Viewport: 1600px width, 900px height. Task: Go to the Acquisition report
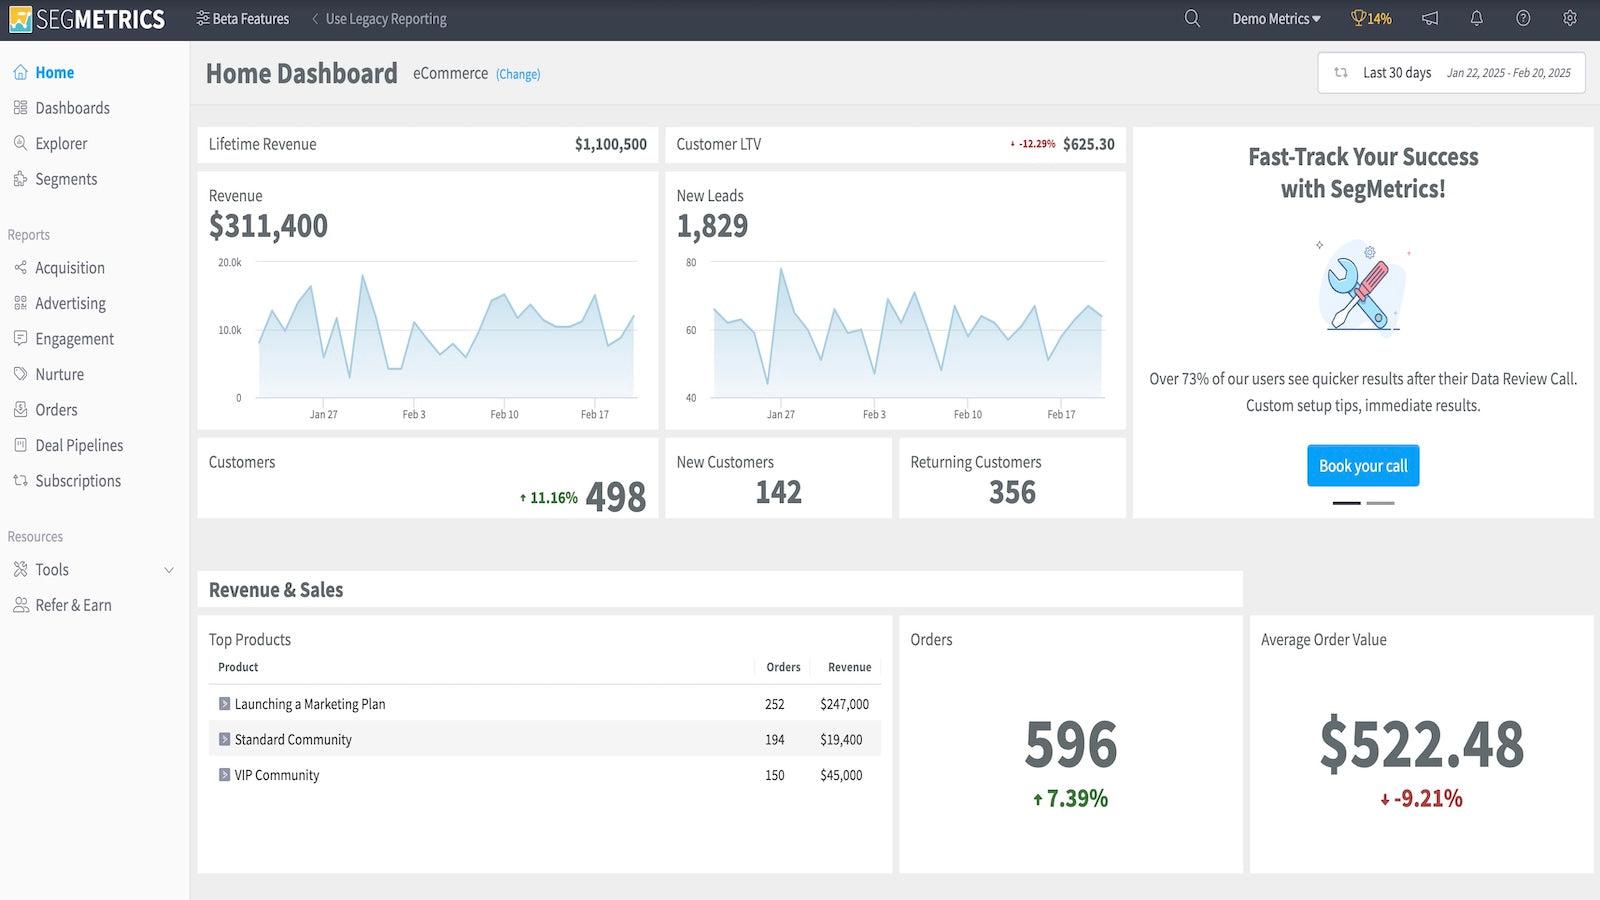[x=70, y=267]
